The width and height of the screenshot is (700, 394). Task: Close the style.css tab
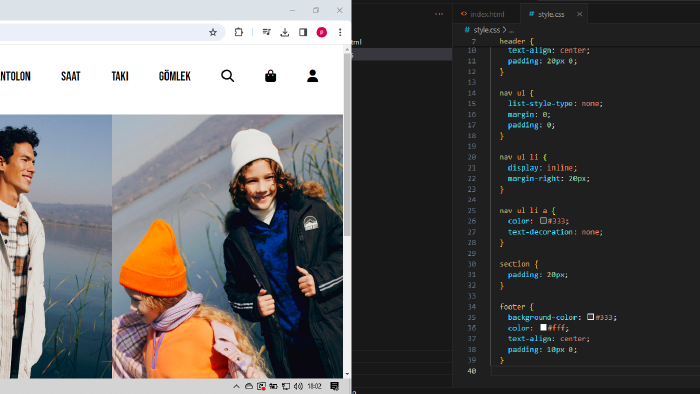579,14
